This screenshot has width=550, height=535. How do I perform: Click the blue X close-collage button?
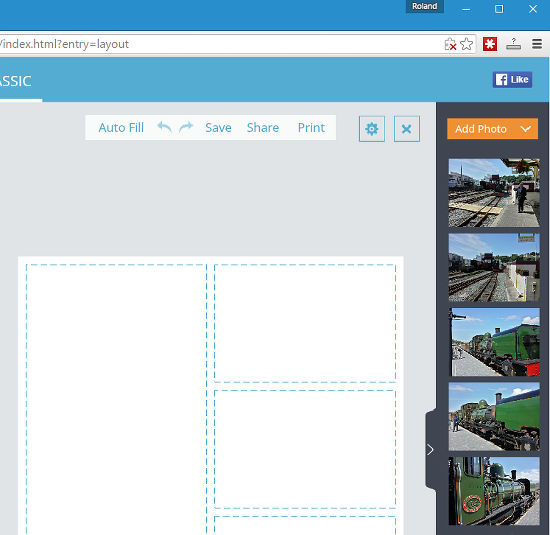(407, 129)
